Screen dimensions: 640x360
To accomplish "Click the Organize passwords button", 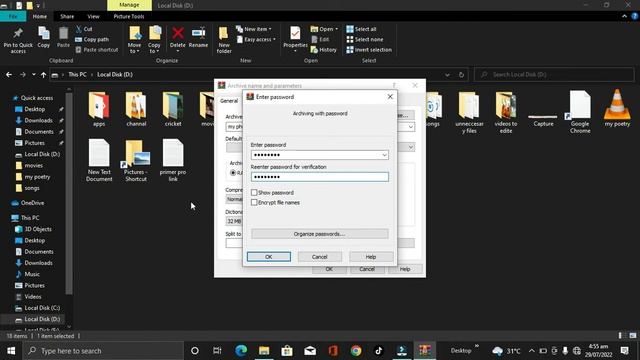I will click(320, 234).
